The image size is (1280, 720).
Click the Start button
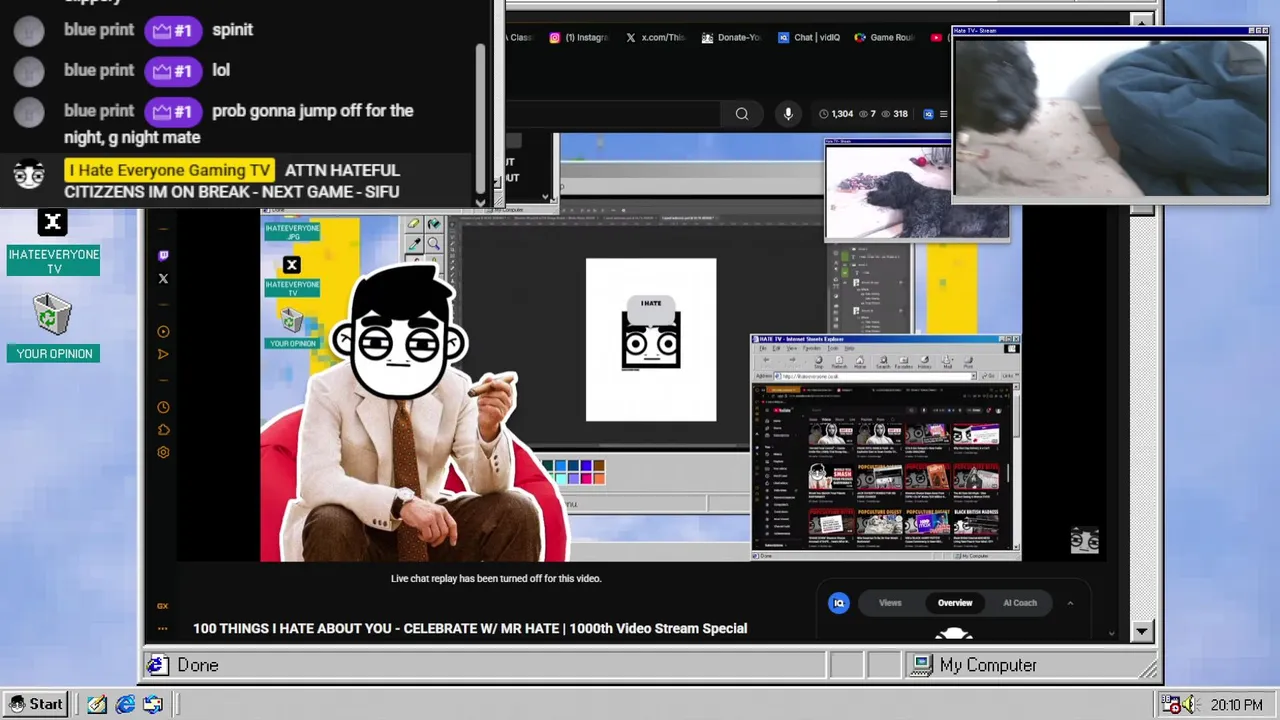[x=35, y=704]
